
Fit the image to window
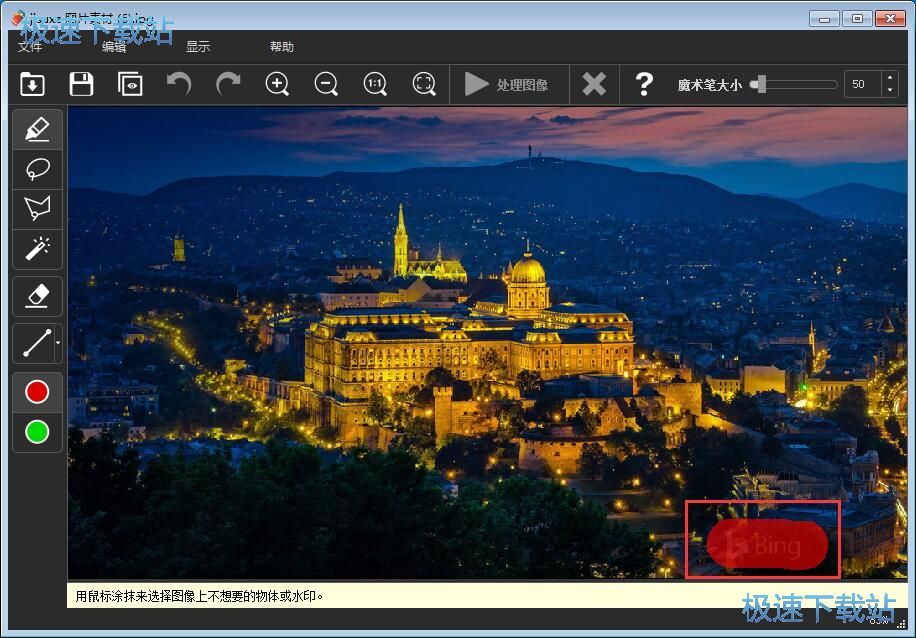pos(424,85)
